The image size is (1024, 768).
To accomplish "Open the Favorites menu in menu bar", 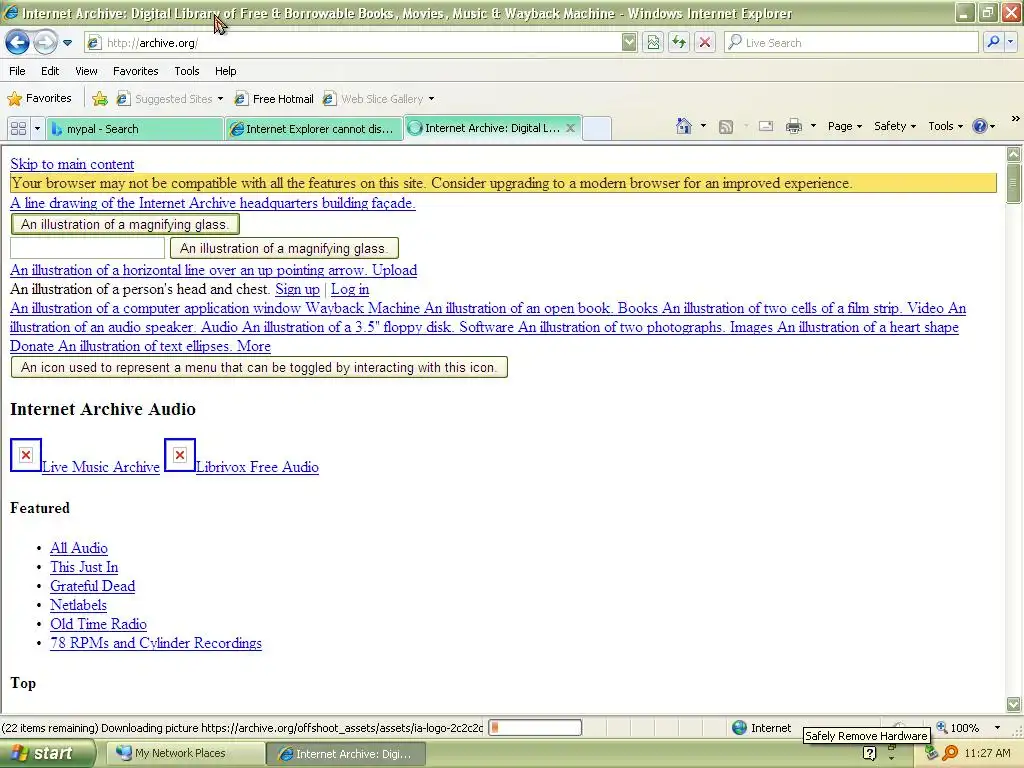I will 136,71.
